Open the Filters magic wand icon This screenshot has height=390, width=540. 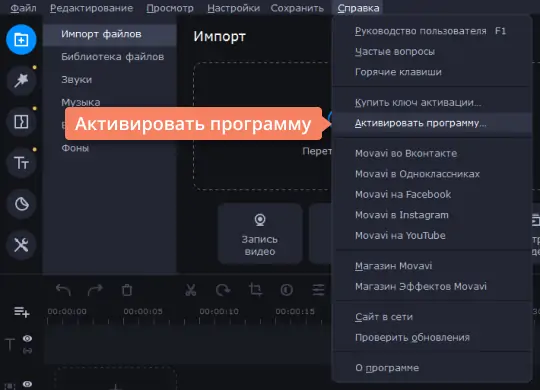pyautogui.click(x=21, y=81)
